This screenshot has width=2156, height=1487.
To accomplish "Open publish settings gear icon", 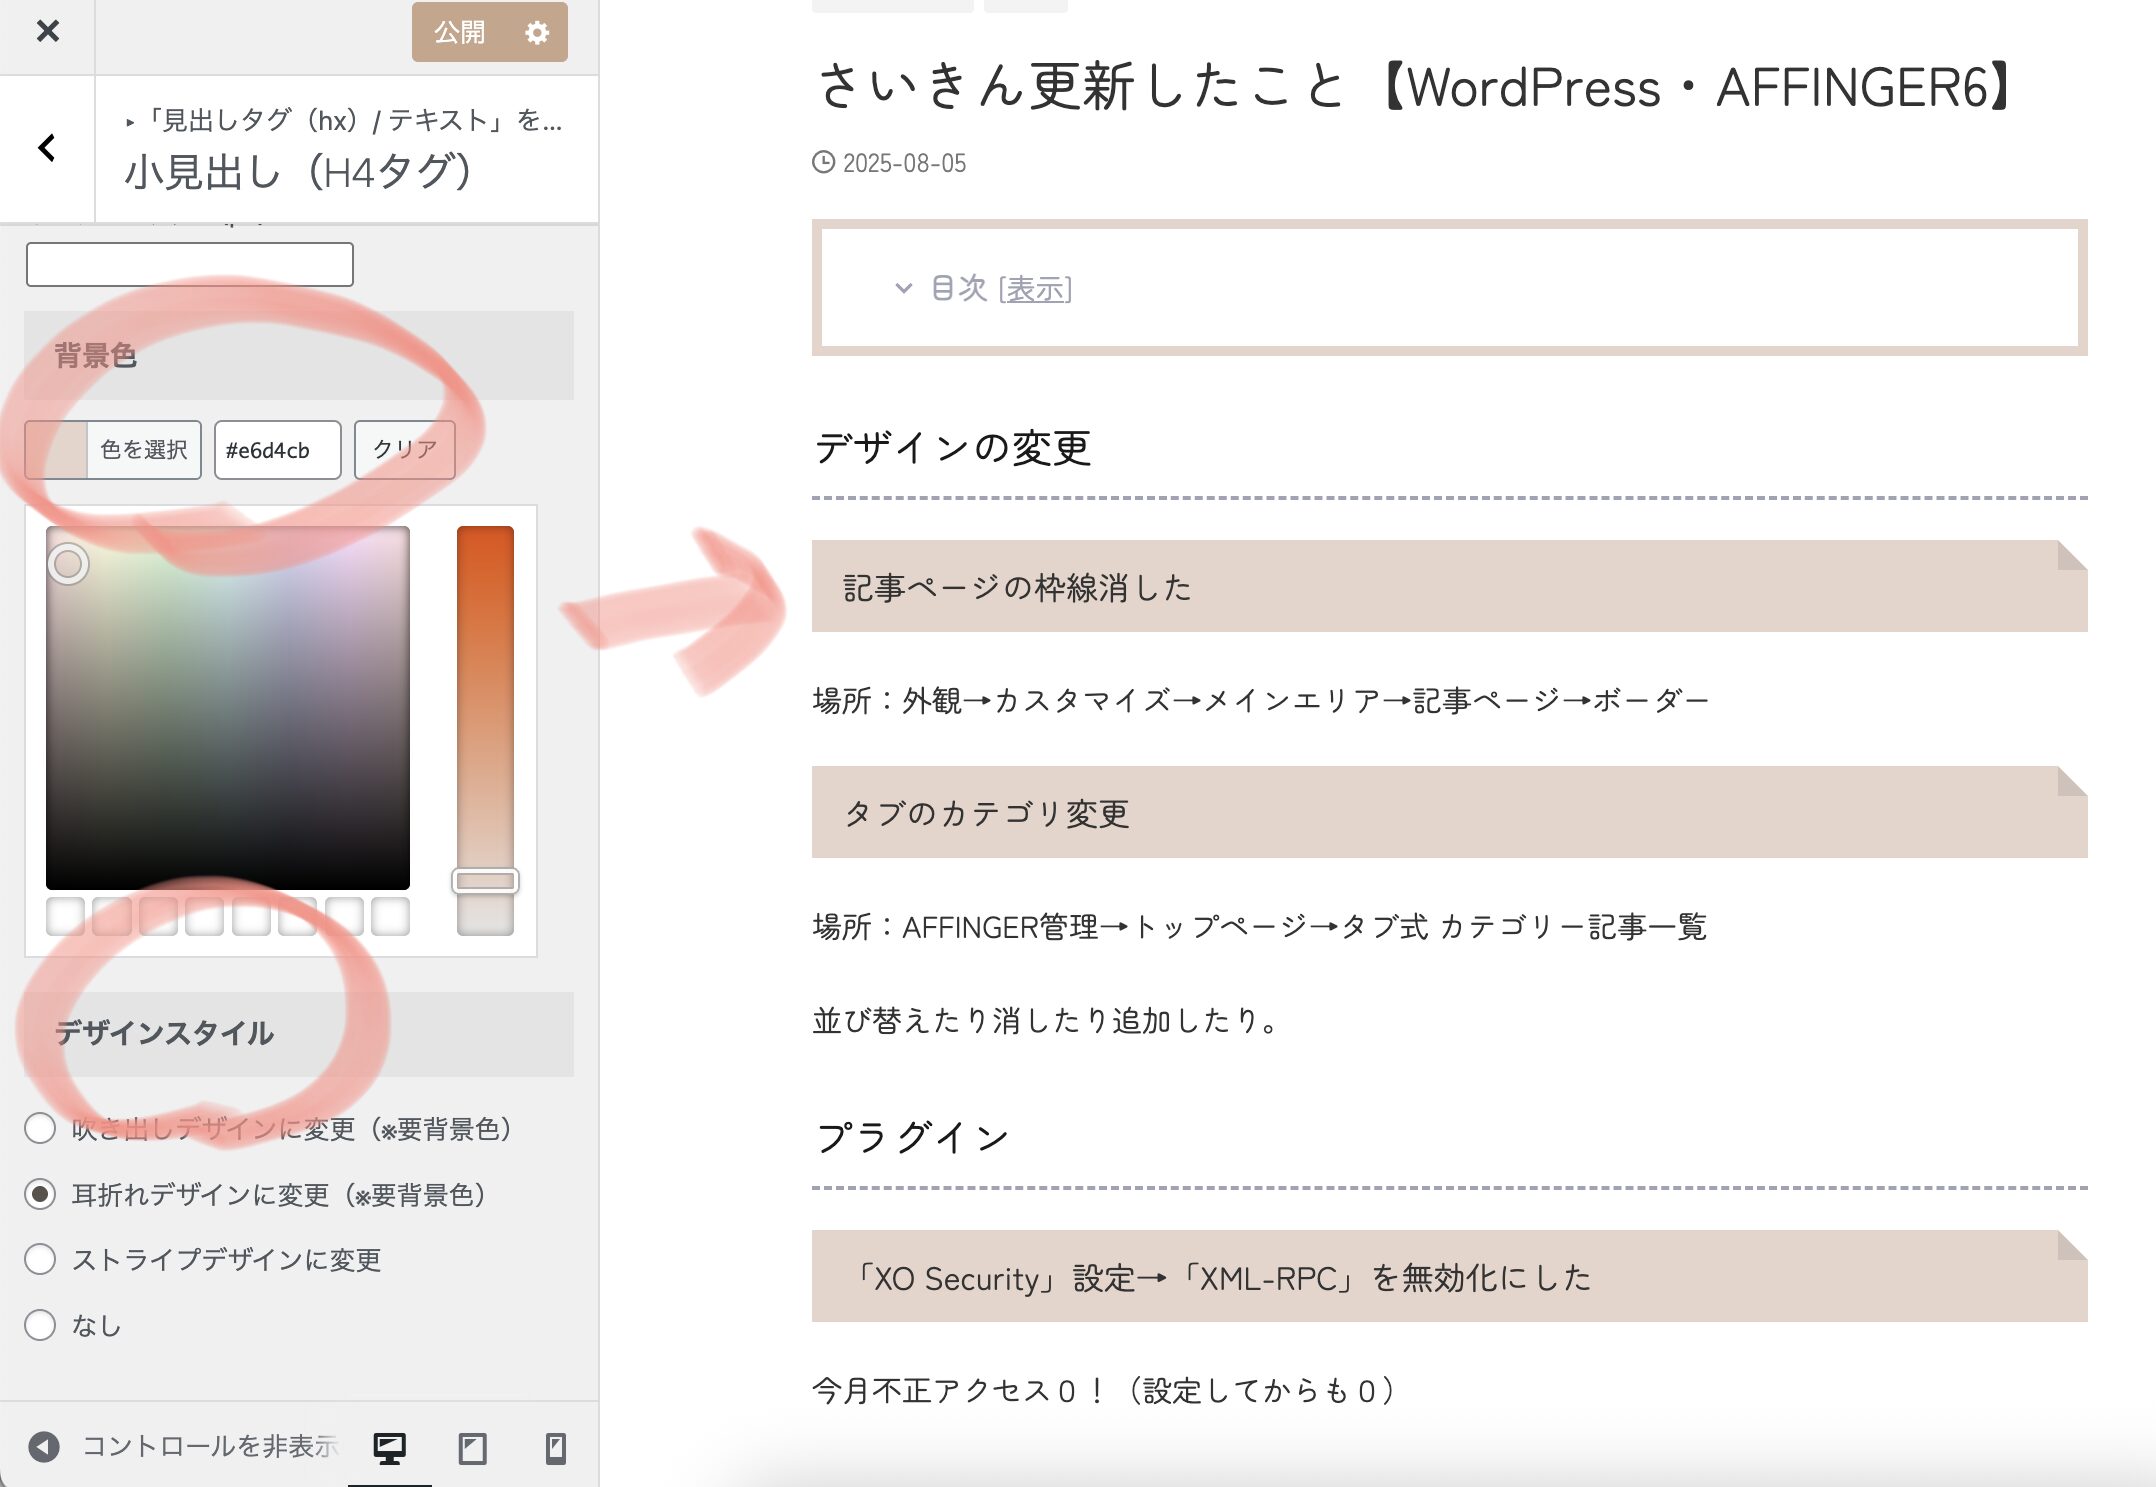I will (537, 32).
